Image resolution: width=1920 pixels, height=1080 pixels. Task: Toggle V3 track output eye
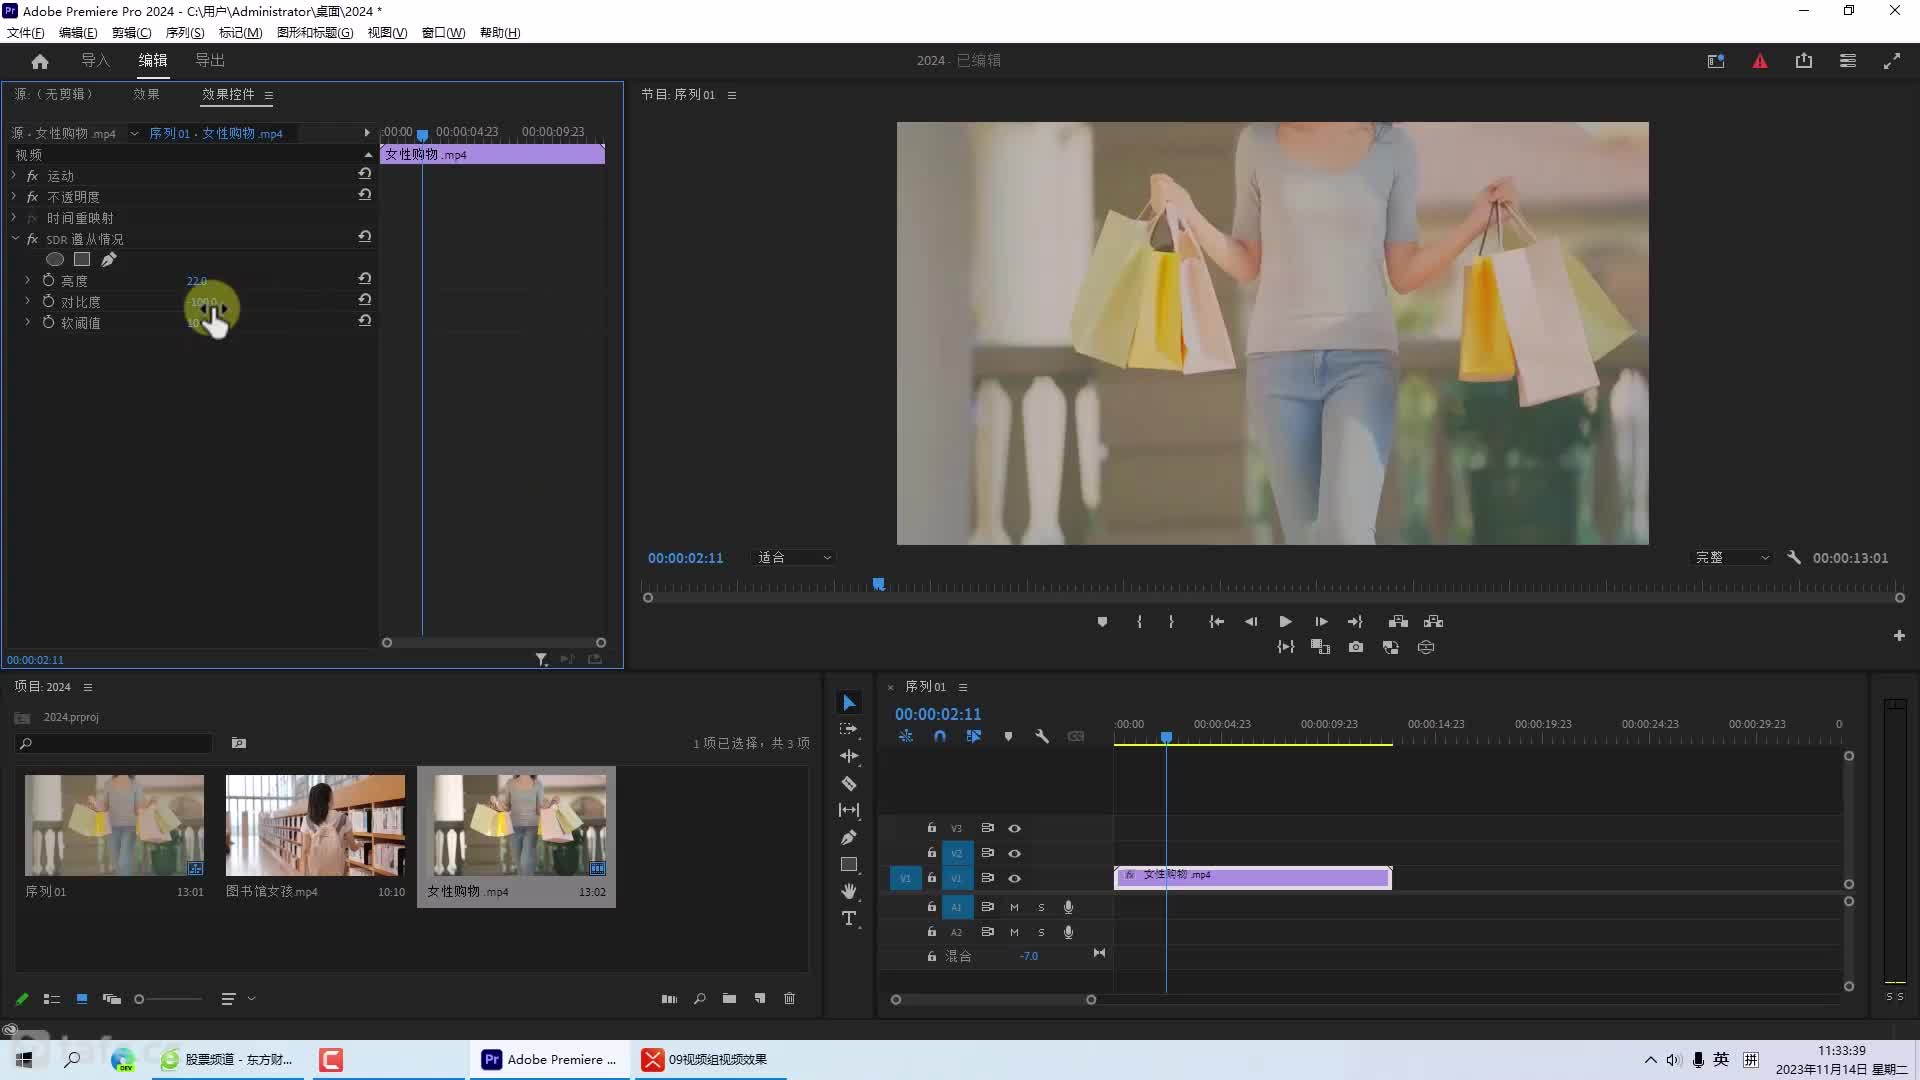pos(1014,829)
